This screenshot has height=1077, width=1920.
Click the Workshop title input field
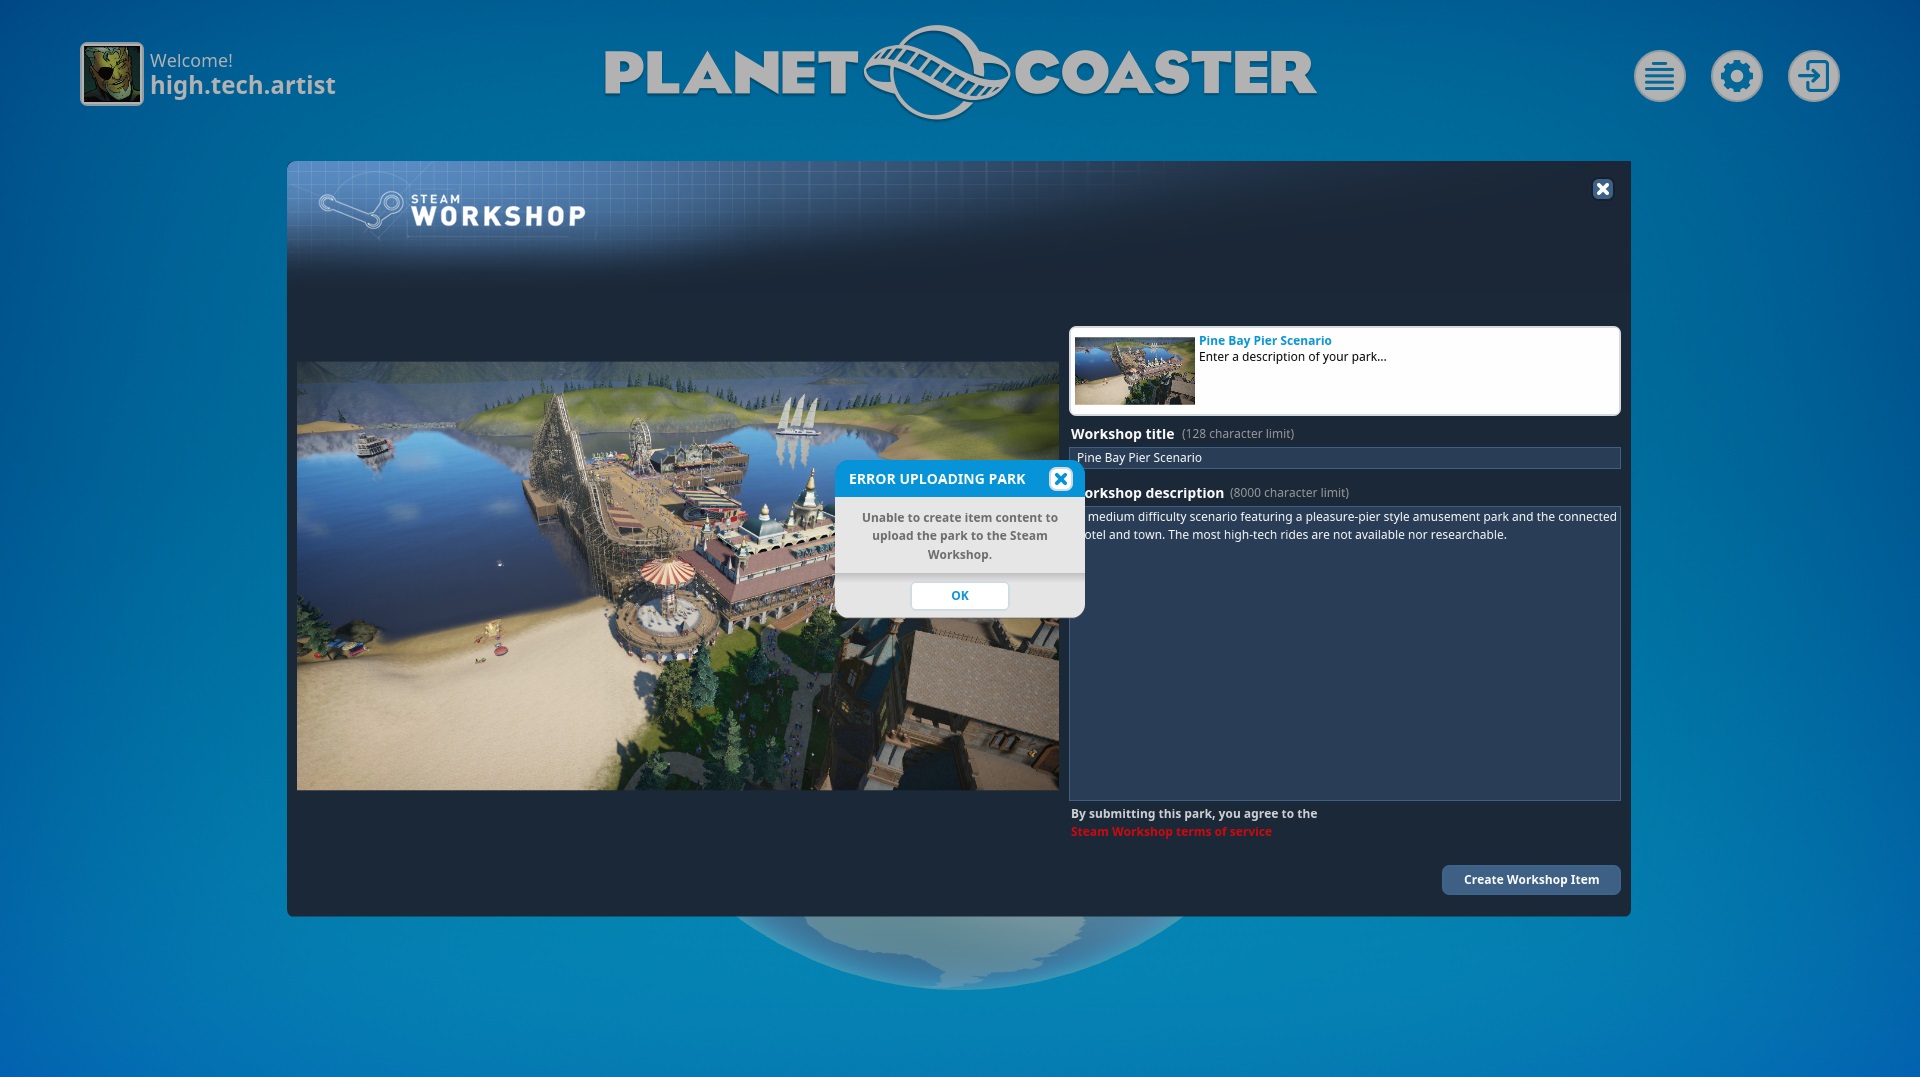[x=1344, y=458]
